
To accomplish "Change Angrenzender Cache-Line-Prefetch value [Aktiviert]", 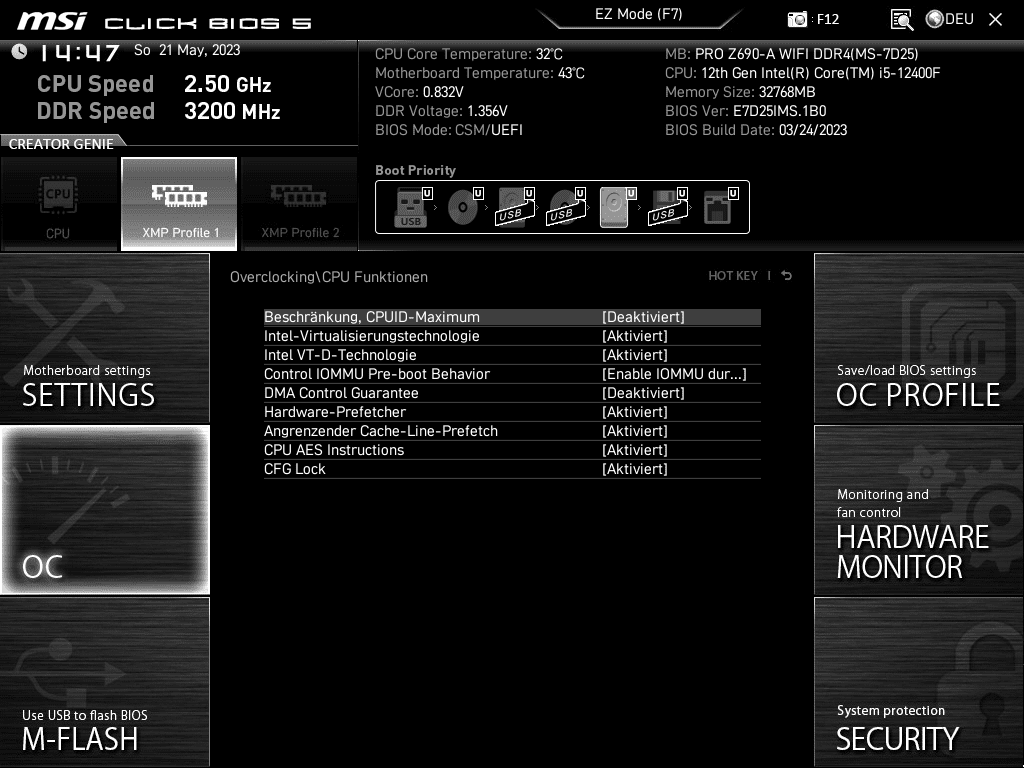I will 635,430.
